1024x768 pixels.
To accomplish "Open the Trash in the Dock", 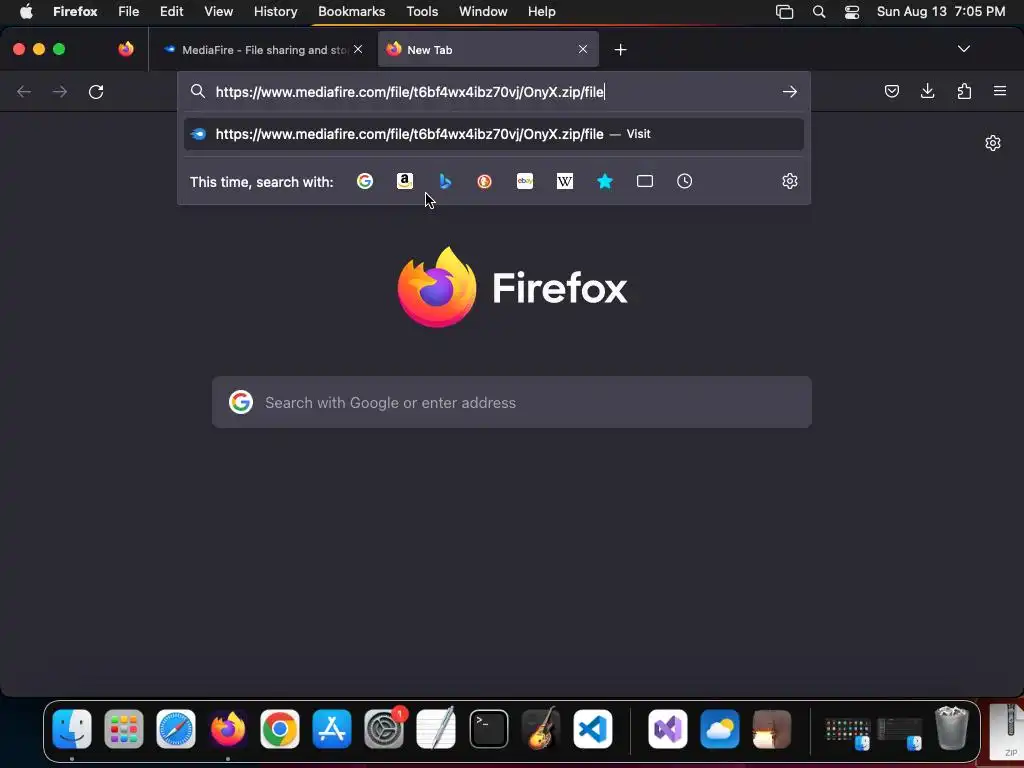I will point(952,728).
